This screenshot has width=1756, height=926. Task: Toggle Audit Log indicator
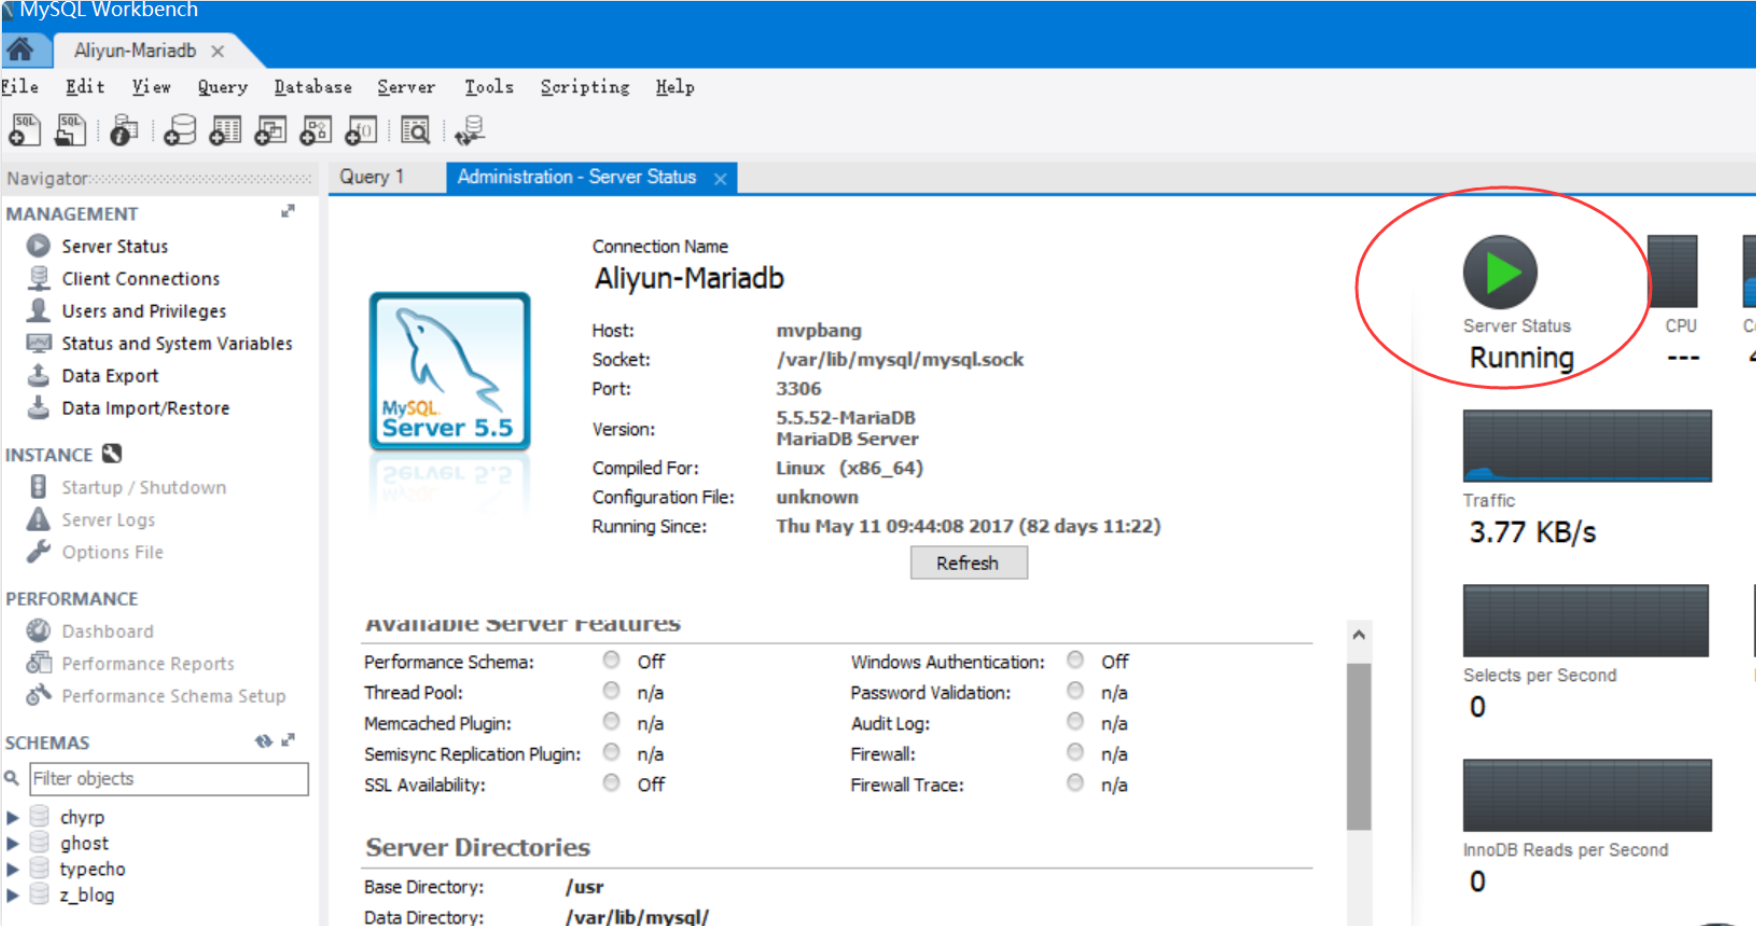point(1075,722)
